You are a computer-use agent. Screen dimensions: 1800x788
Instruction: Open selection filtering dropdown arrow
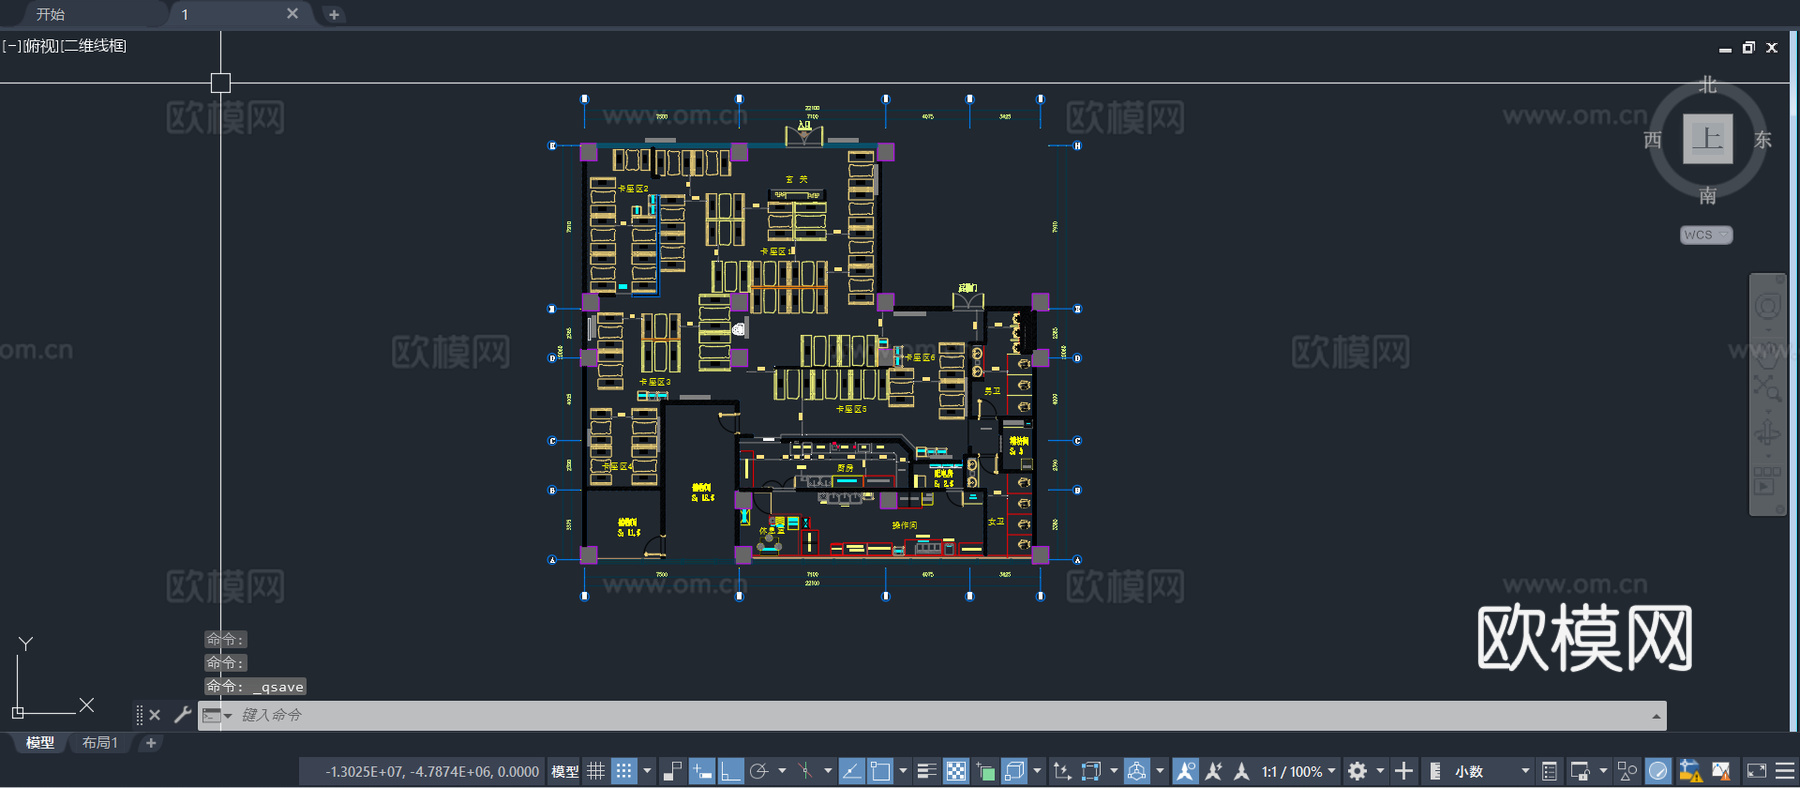point(1114,771)
